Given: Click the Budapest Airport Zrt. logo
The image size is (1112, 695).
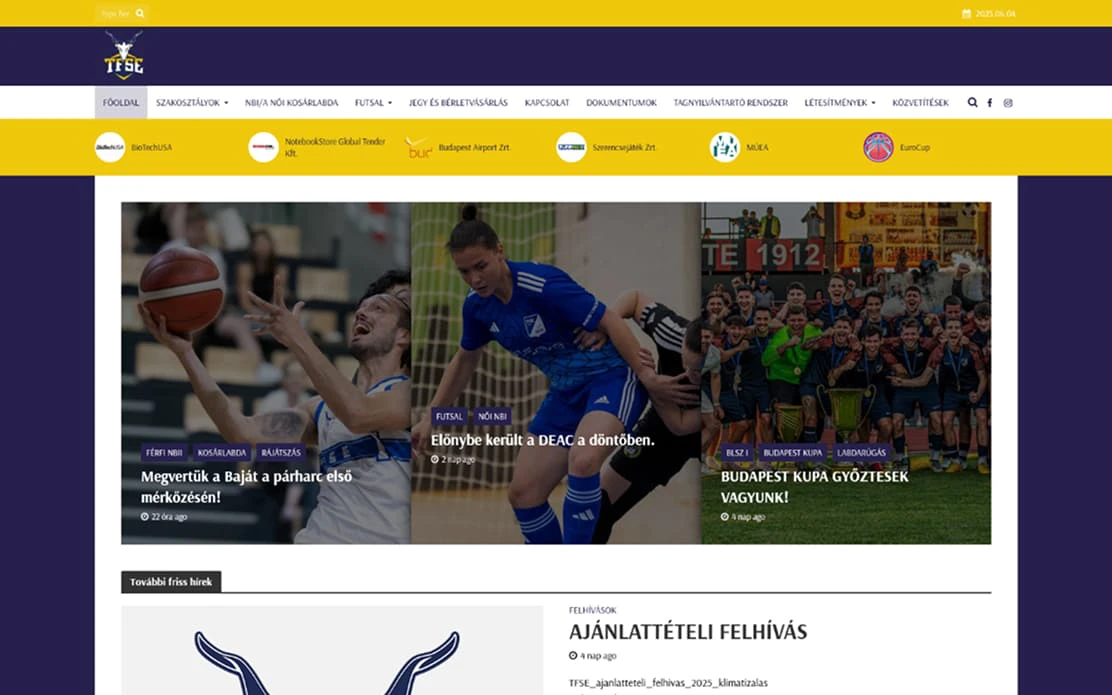Looking at the screenshot, I should [418, 148].
